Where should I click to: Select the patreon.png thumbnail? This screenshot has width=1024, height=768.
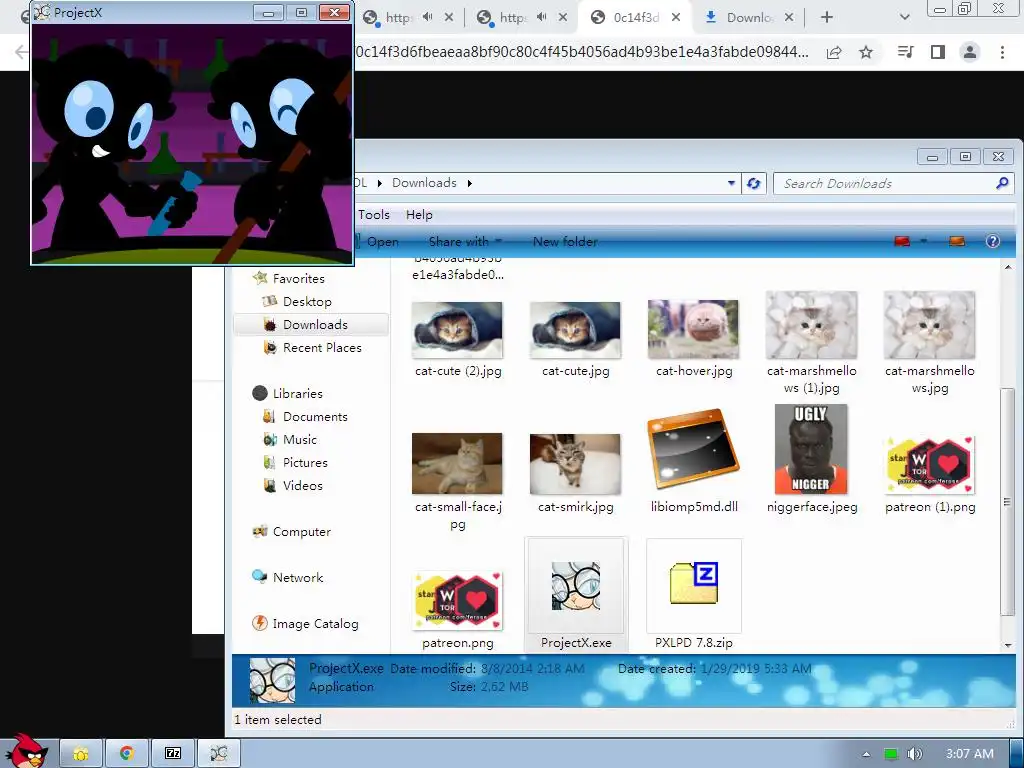[x=457, y=600]
